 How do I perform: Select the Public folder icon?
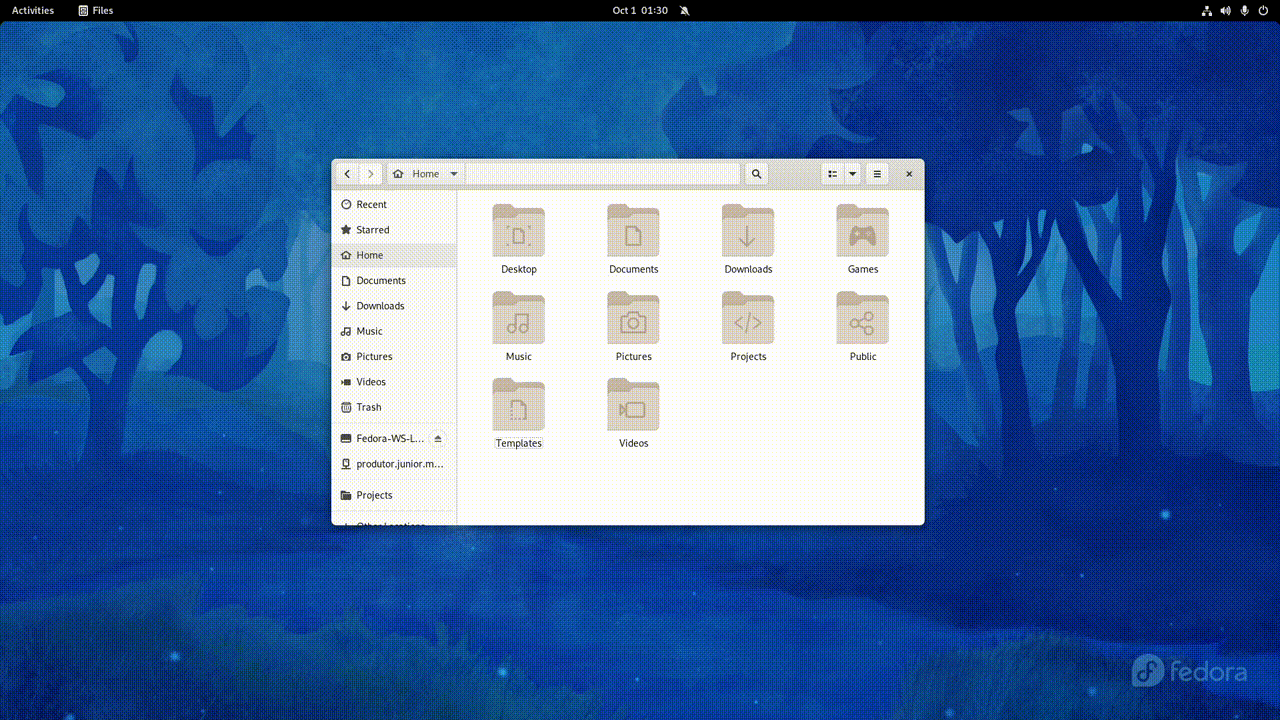(x=863, y=318)
